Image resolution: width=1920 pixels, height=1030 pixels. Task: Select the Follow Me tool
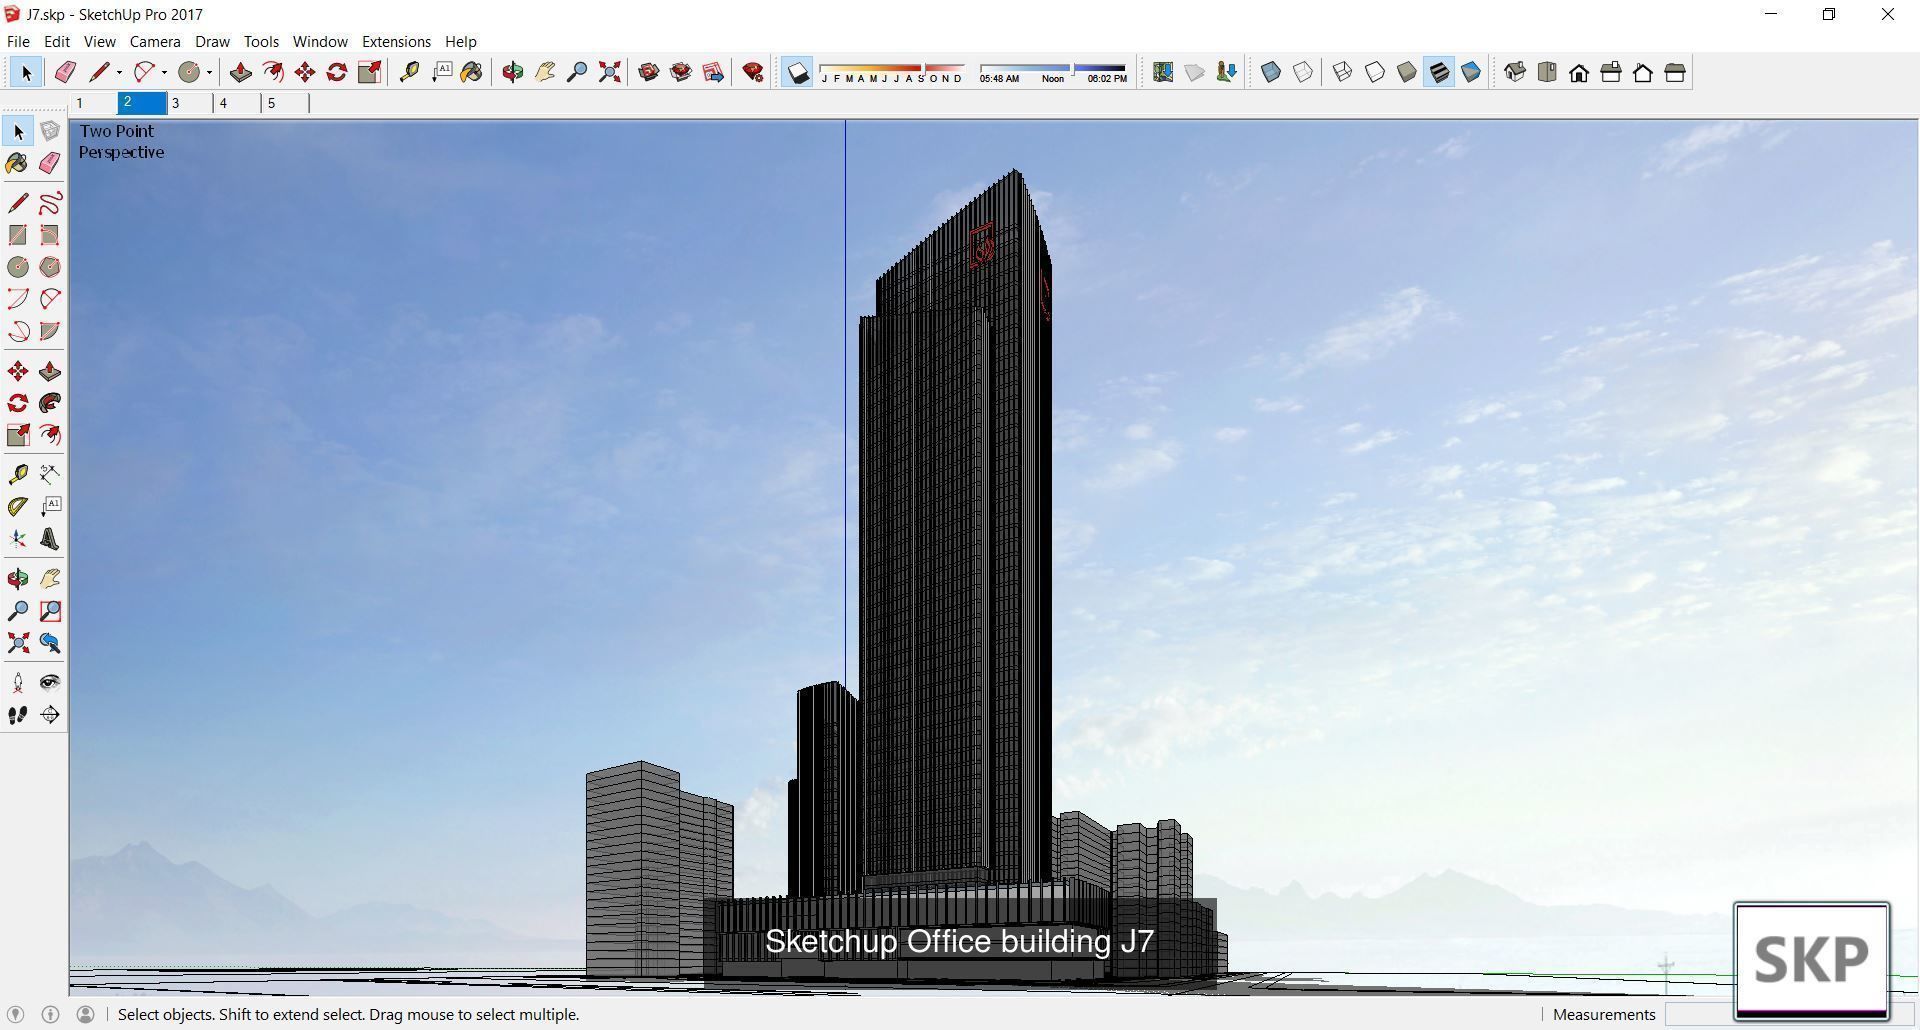coord(50,403)
